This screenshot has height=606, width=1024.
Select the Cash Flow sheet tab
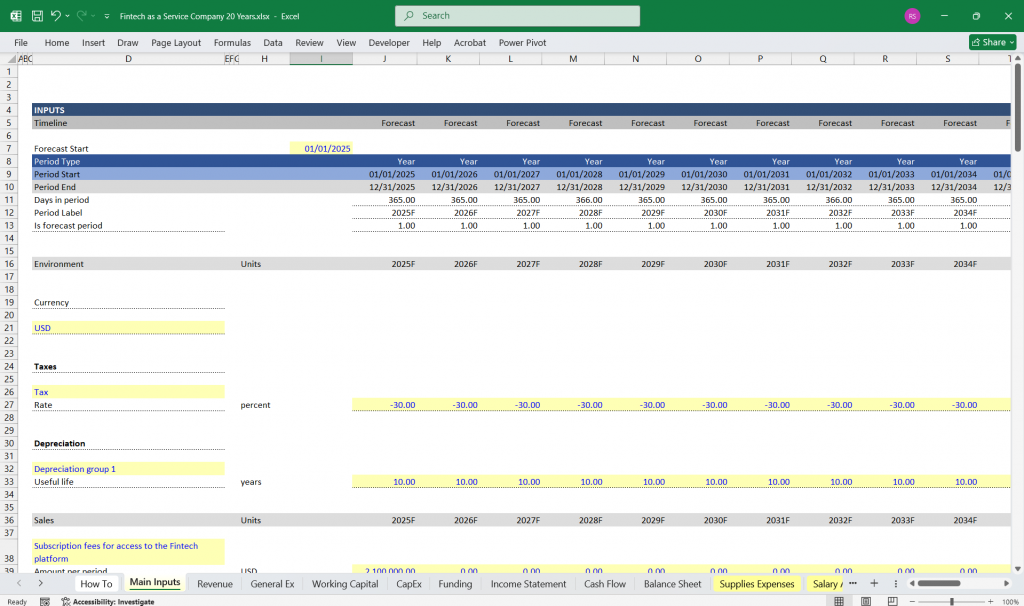604,583
